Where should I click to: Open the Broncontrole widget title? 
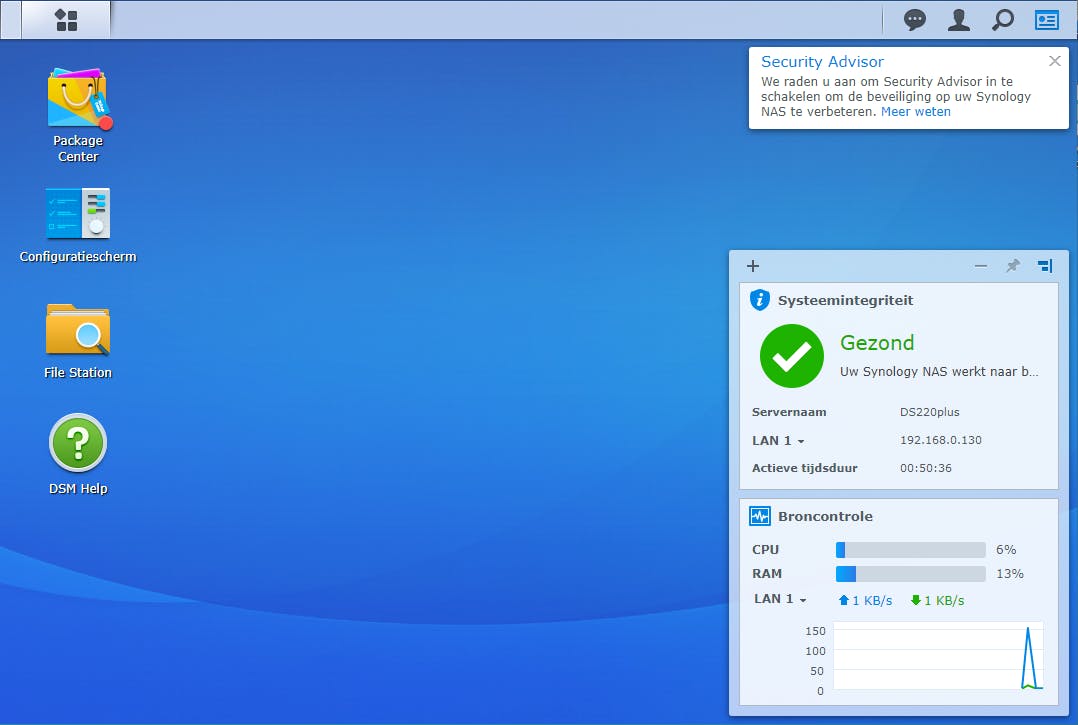point(825,516)
